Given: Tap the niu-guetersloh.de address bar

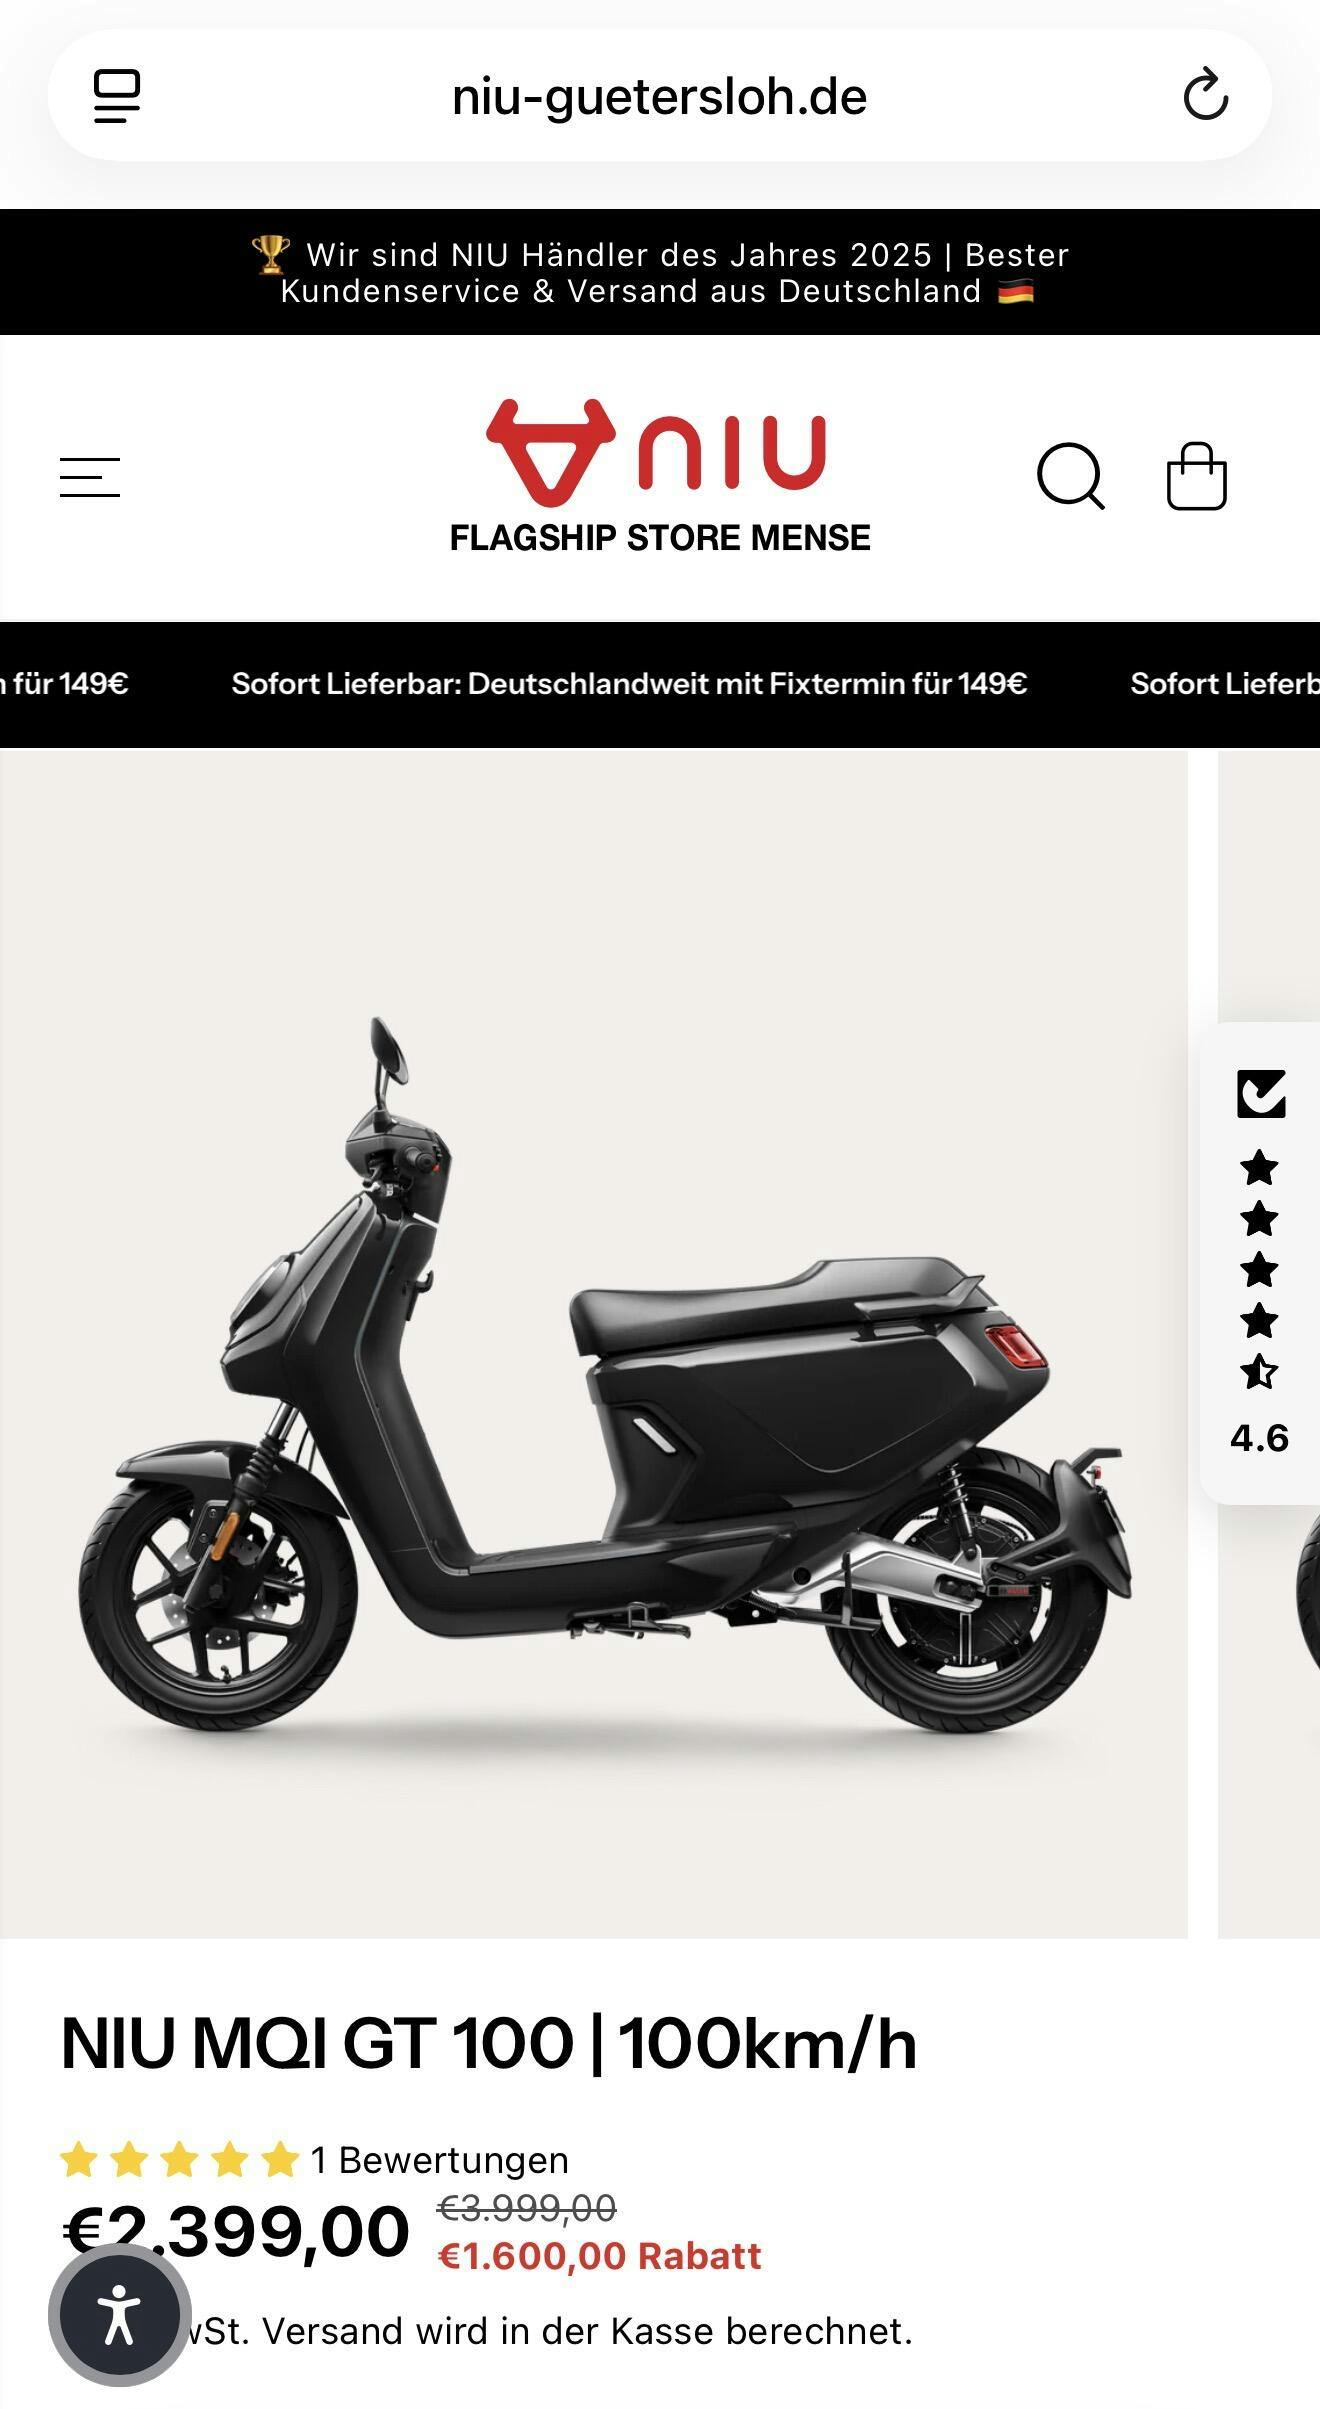Looking at the screenshot, I should [x=660, y=96].
